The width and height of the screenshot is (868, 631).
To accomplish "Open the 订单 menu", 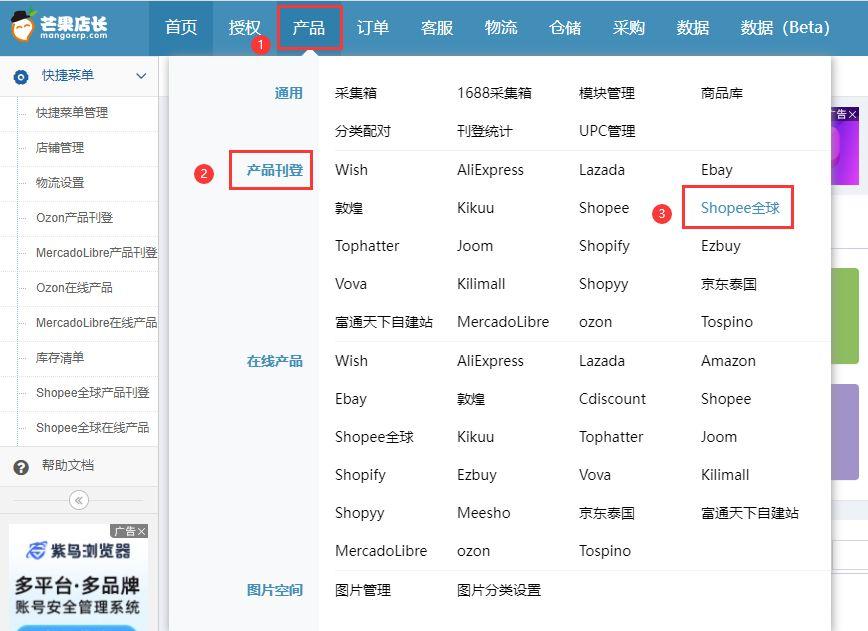I will pos(373,27).
